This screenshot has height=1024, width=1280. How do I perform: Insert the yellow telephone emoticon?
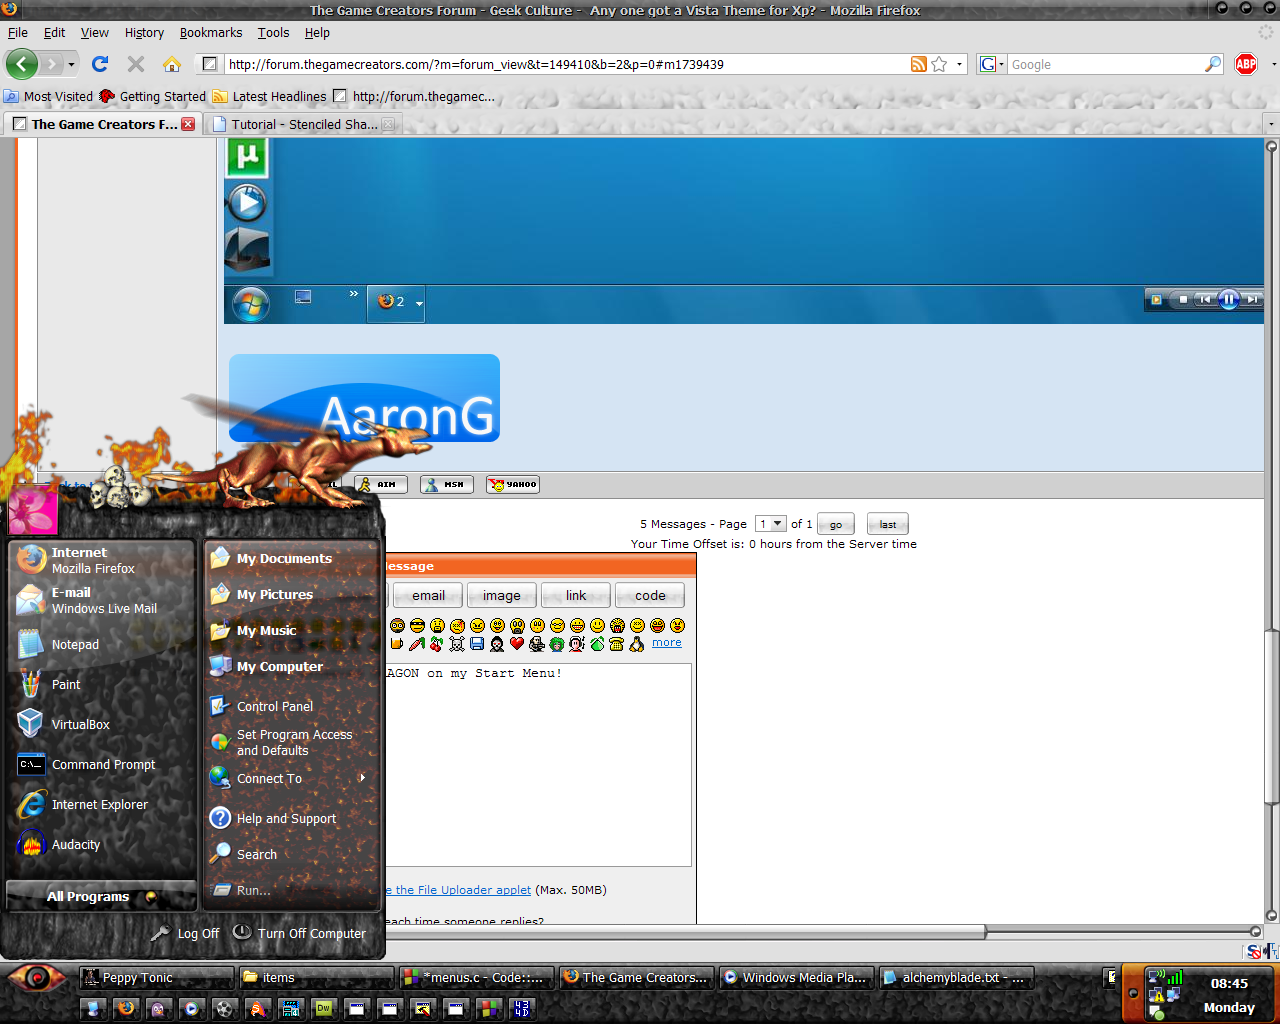616,643
